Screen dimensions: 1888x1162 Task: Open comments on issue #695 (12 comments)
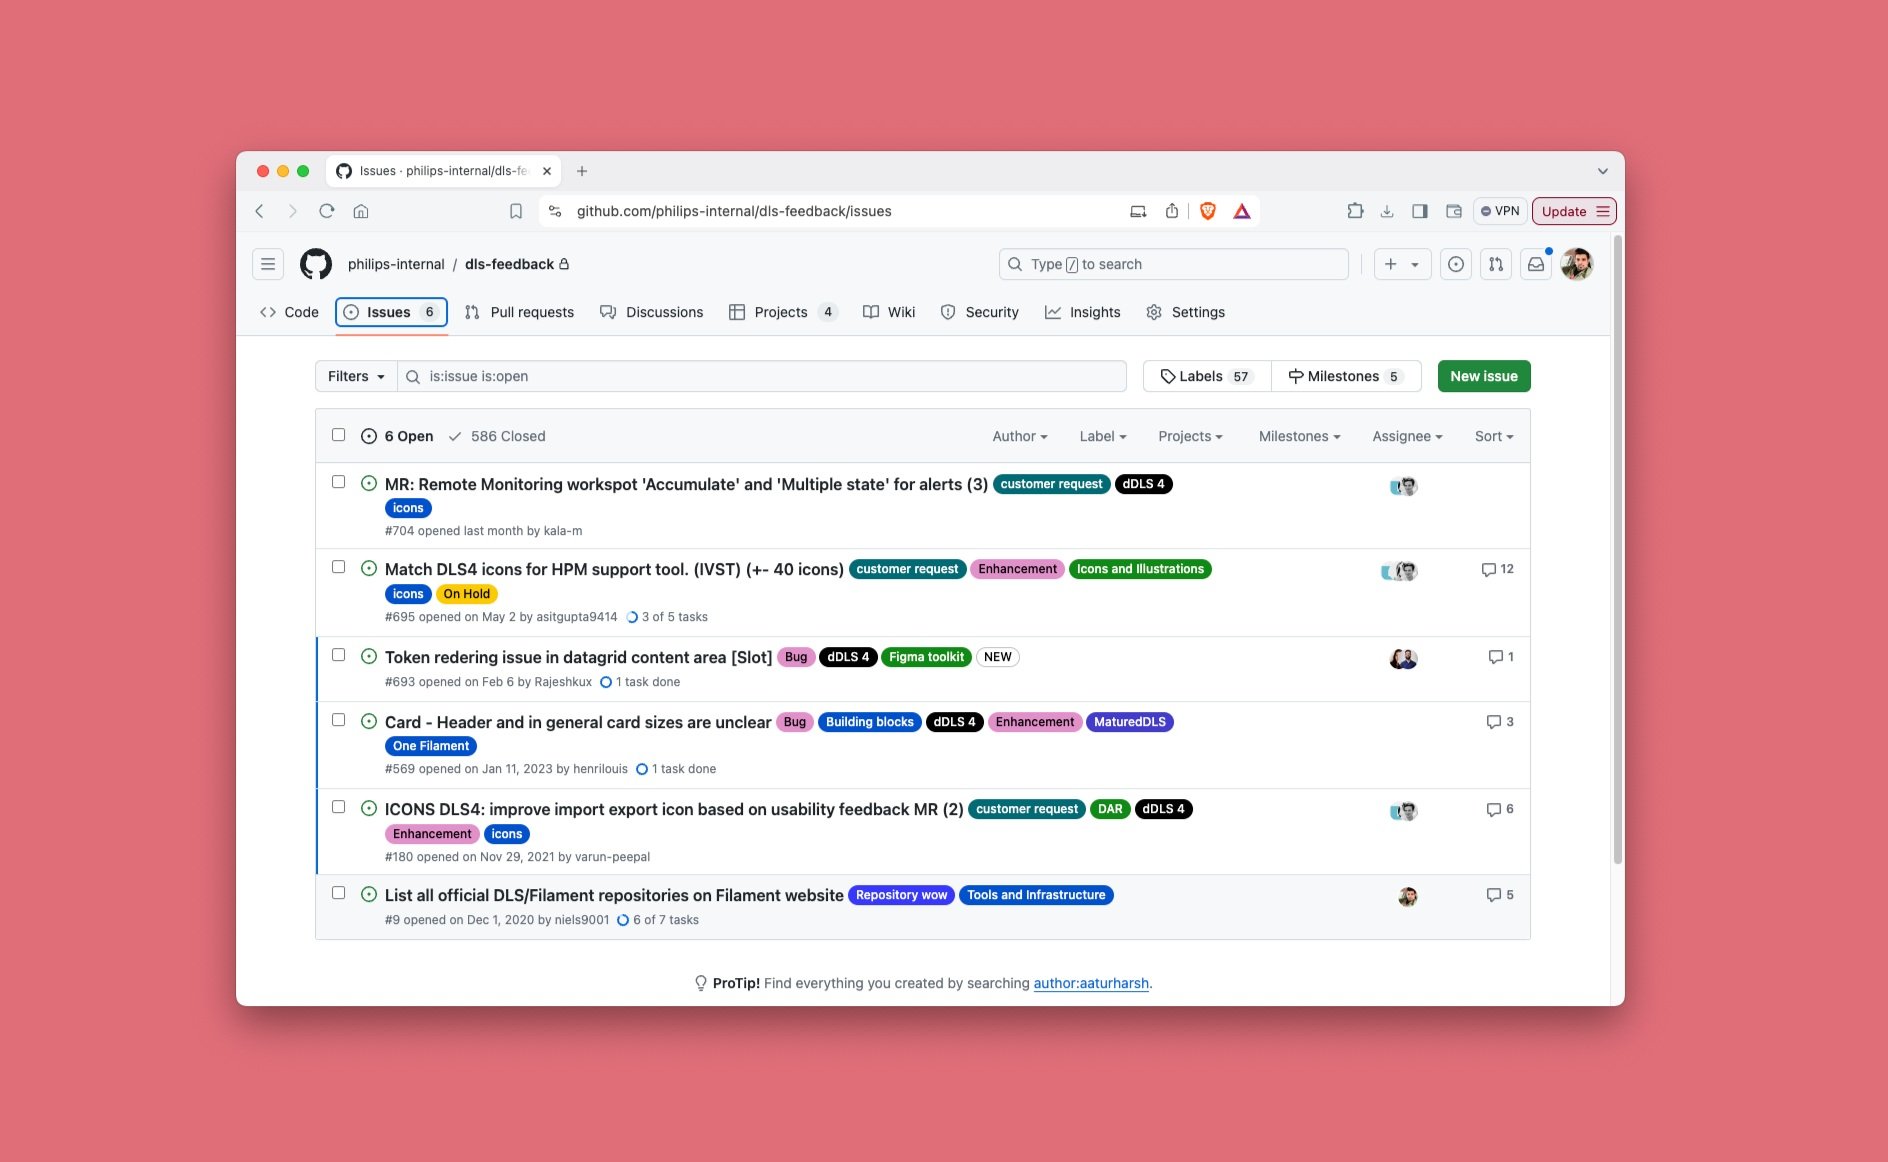click(1497, 569)
